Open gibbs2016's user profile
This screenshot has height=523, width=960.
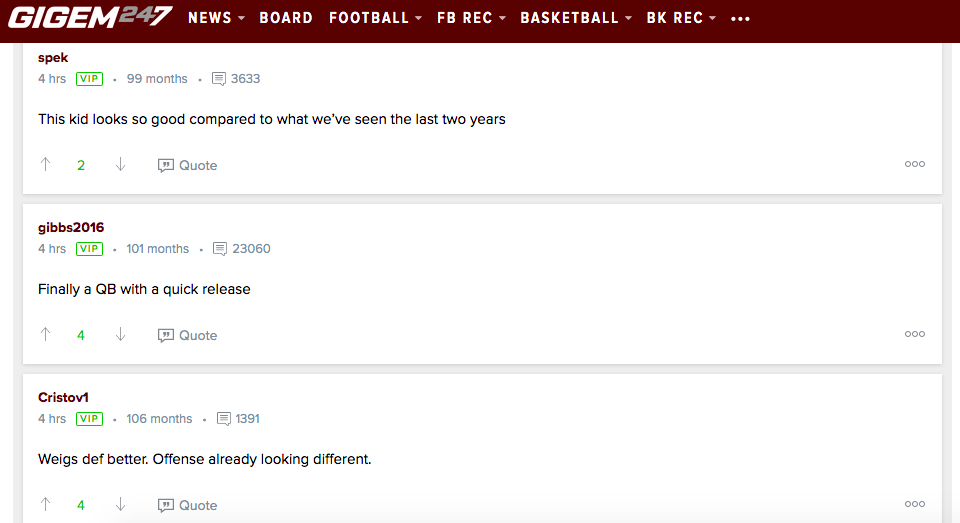click(71, 227)
